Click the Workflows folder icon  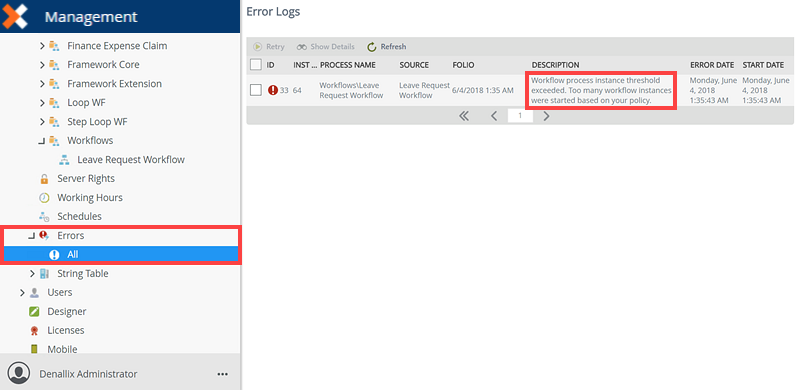pyautogui.click(x=54, y=140)
